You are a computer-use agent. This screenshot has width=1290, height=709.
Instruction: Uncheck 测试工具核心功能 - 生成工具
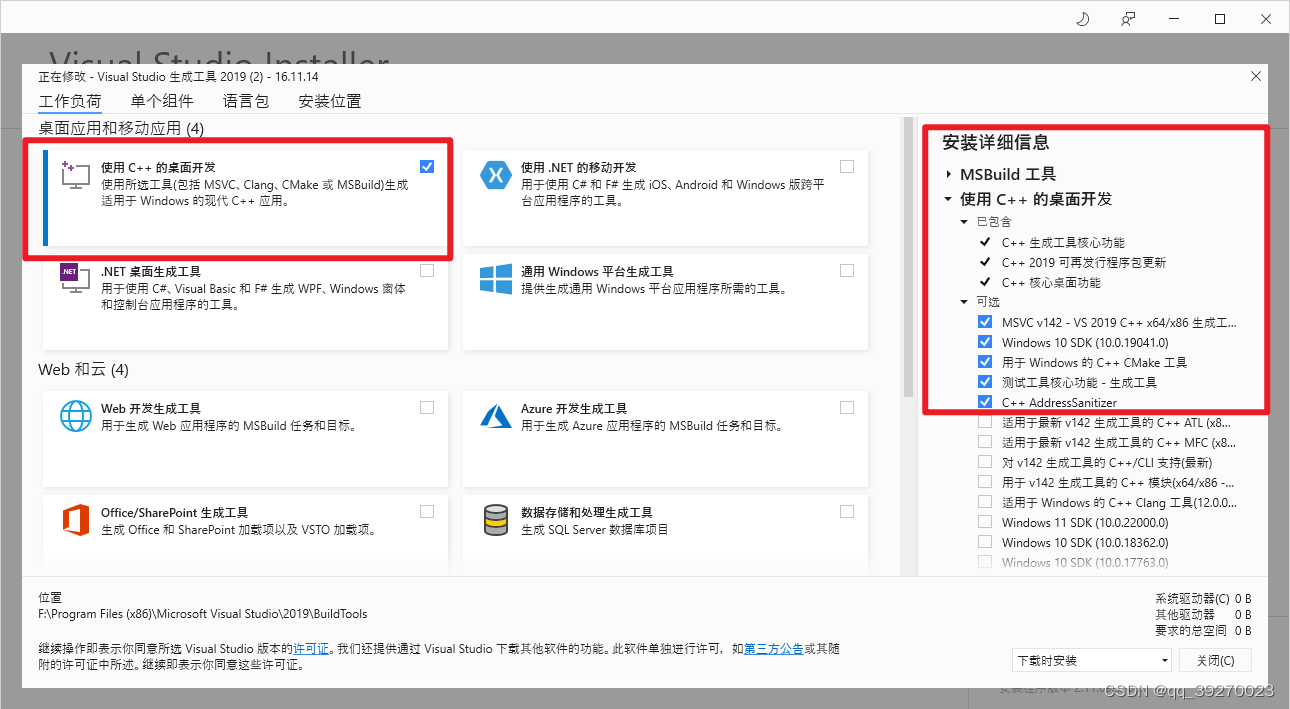[985, 382]
